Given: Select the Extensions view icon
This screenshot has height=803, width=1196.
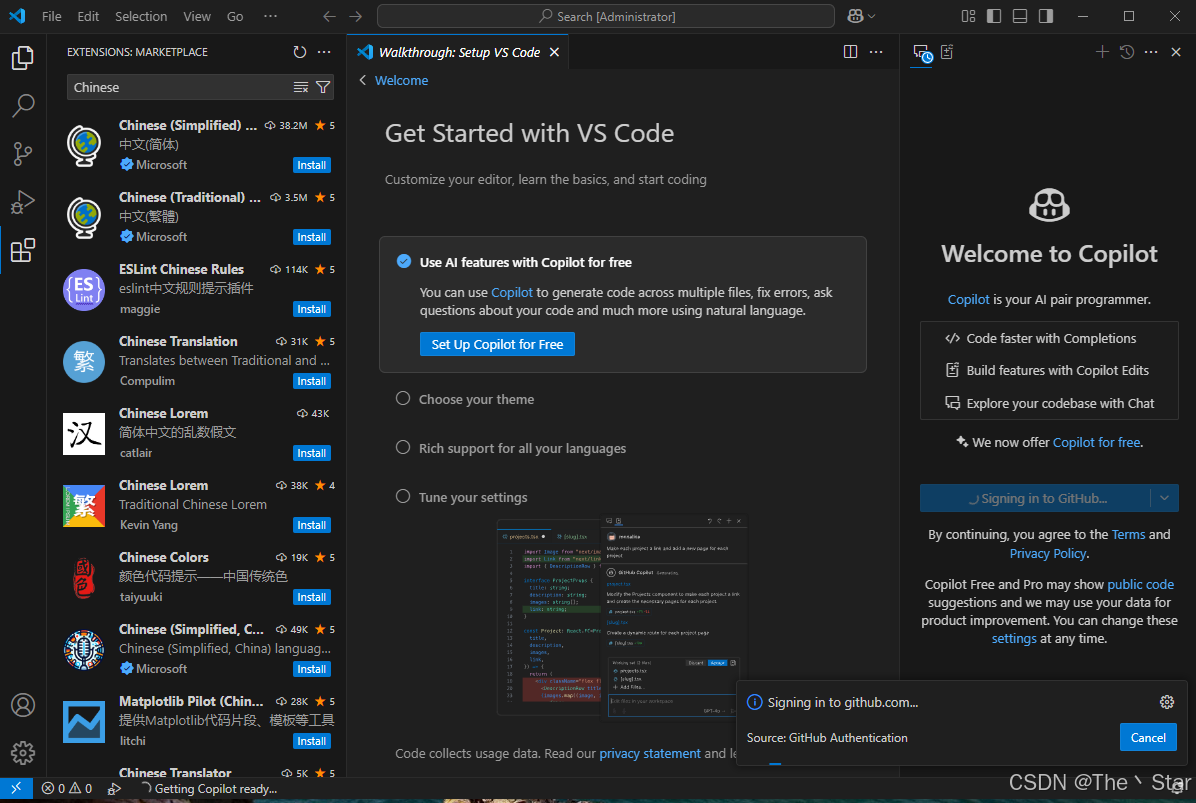Looking at the screenshot, I should pos(23,250).
